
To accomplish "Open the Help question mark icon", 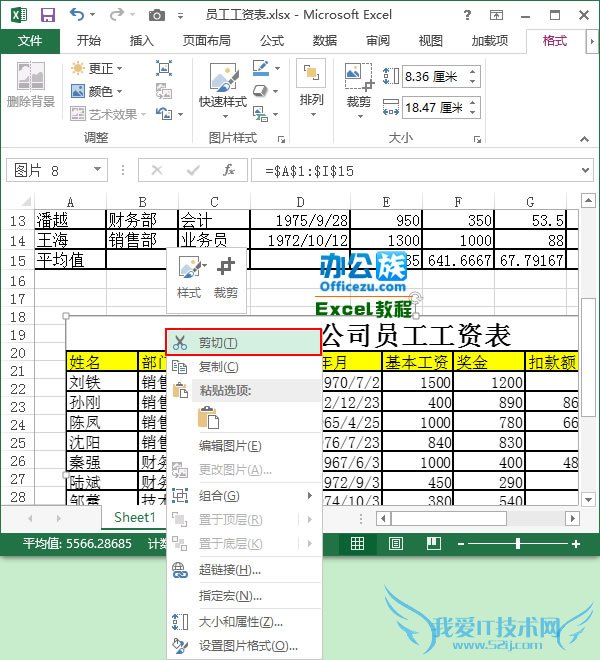I will pos(467,16).
